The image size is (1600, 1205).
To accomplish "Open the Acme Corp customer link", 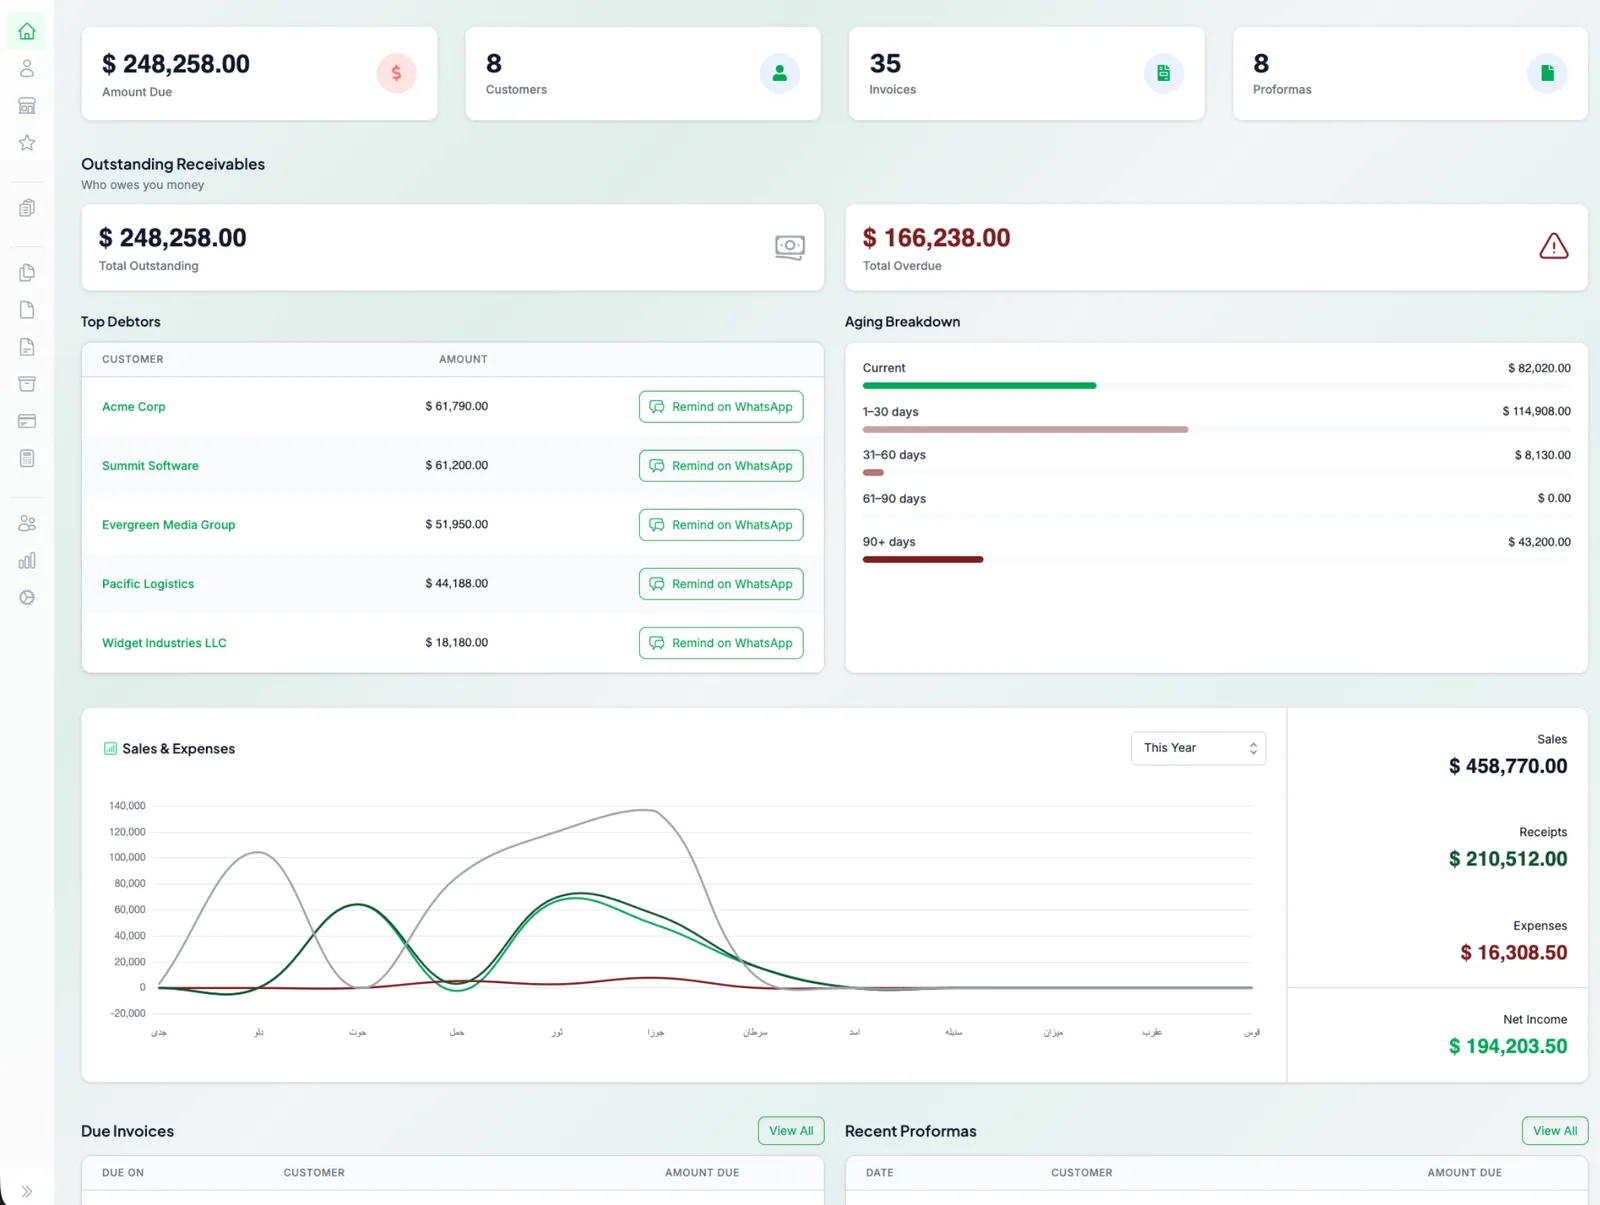I will tap(133, 407).
